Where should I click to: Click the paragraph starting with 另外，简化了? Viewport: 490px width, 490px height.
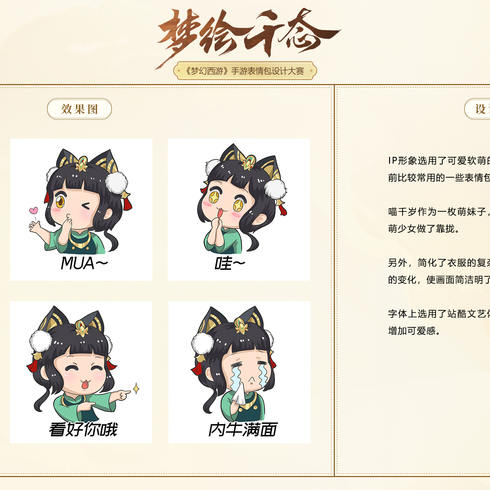coord(439,271)
